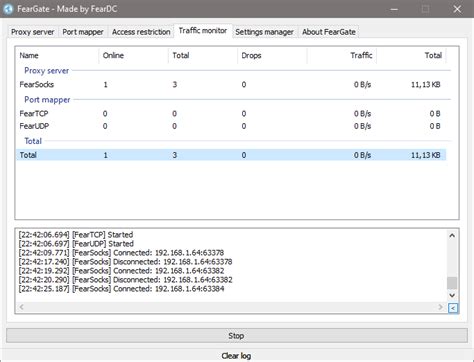The width and height of the screenshot is (474, 362).
Task: Show the About FearGate tab
Action: (329, 32)
